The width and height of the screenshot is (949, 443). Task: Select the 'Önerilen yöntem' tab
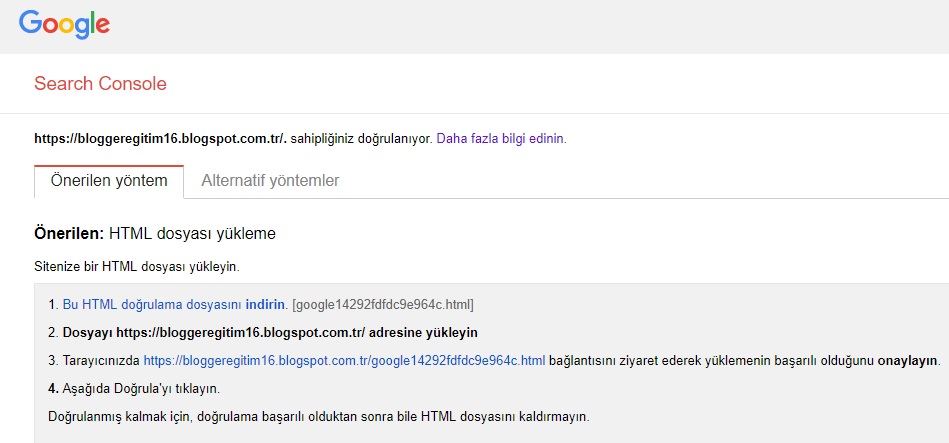(x=109, y=180)
